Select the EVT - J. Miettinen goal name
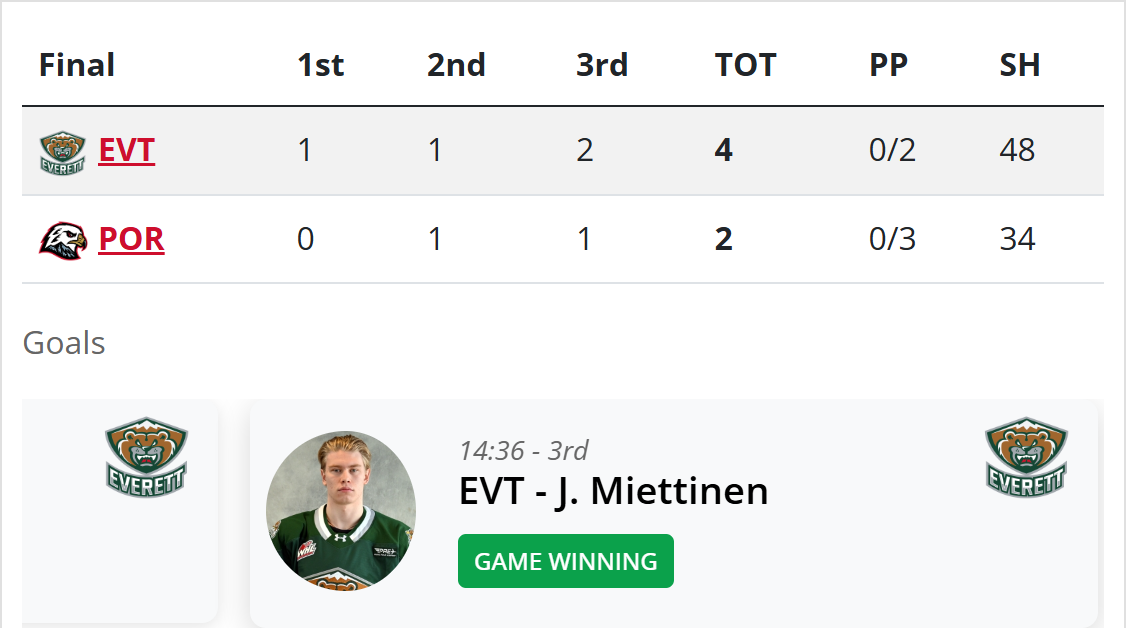Image resolution: width=1126 pixels, height=628 pixels. click(613, 491)
